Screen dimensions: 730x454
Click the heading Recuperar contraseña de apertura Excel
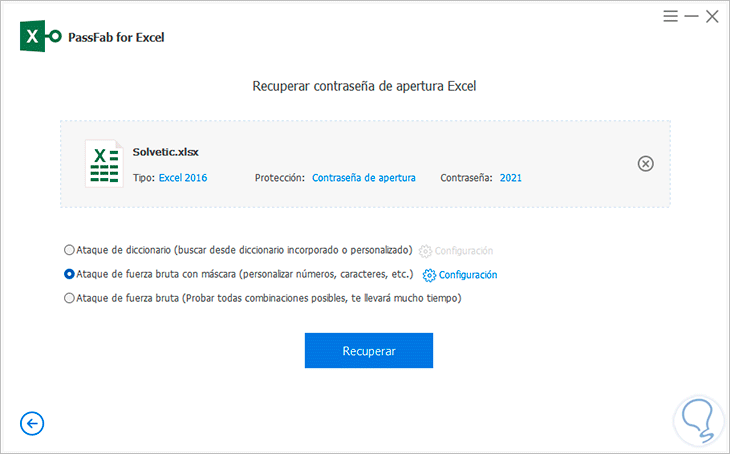pyautogui.click(x=364, y=86)
